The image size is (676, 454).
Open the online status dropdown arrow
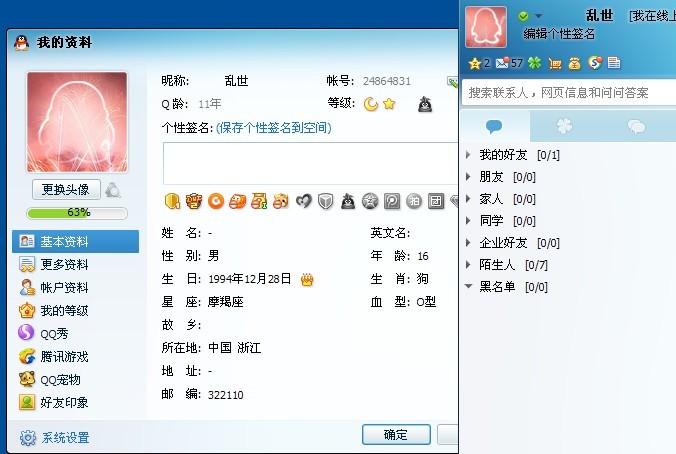(538, 16)
